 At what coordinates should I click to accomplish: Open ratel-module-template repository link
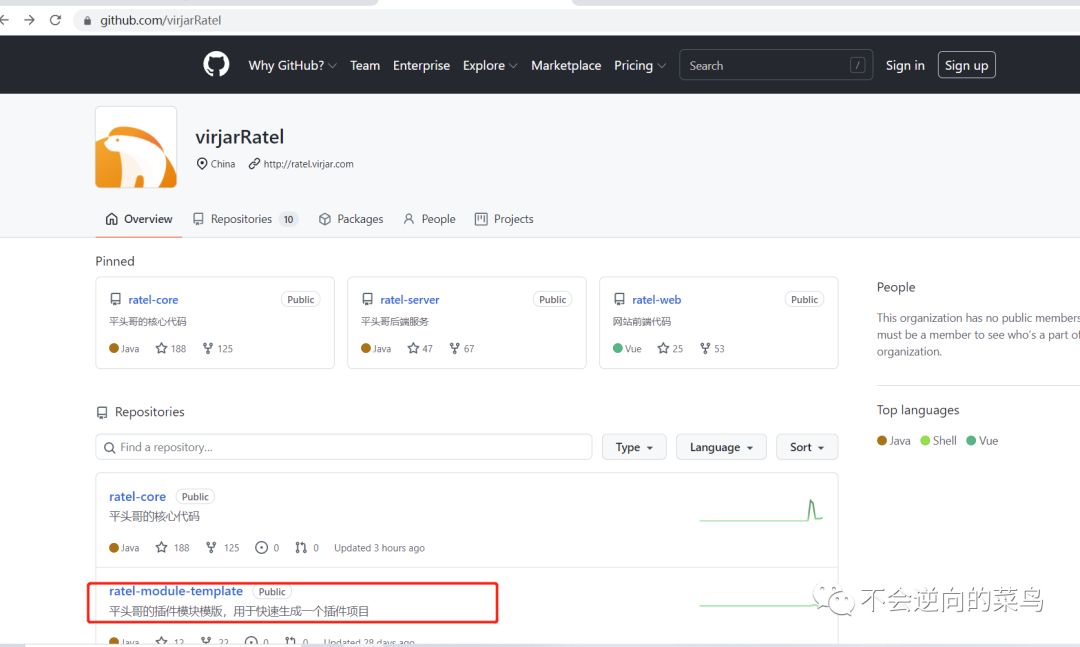[x=176, y=590]
